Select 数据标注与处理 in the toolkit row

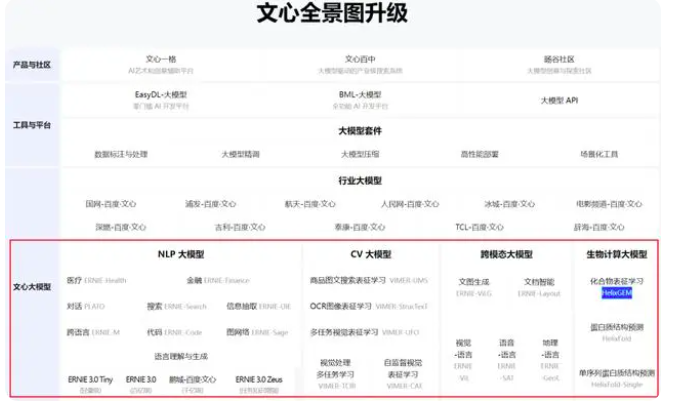coord(121,154)
